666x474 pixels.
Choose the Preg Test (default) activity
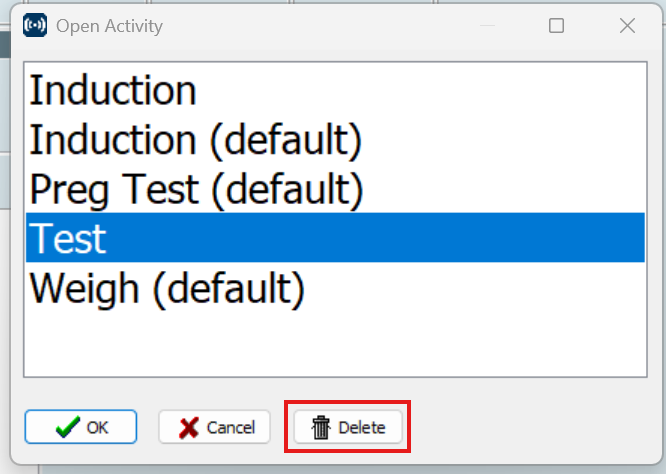335,189
